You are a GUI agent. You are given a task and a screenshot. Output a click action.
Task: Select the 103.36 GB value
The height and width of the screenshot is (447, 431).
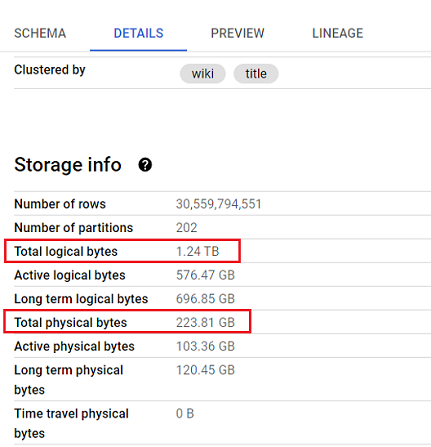tap(205, 346)
